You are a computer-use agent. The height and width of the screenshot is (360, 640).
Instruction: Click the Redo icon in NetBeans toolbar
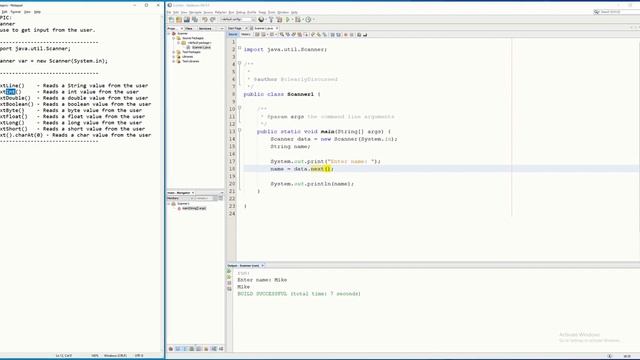pos(213,20)
